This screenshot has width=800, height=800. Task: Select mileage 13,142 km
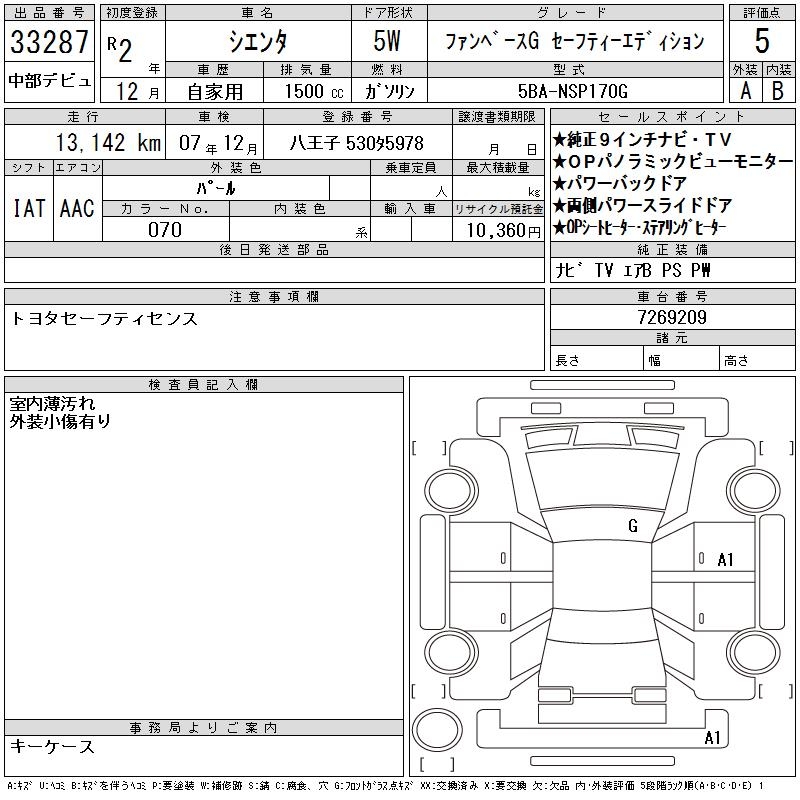108,142
